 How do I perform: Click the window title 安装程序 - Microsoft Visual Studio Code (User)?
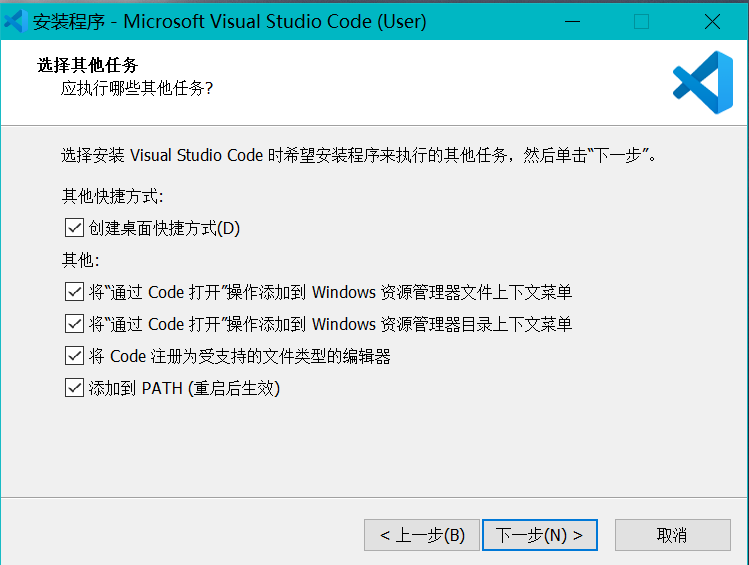tap(229, 21)
